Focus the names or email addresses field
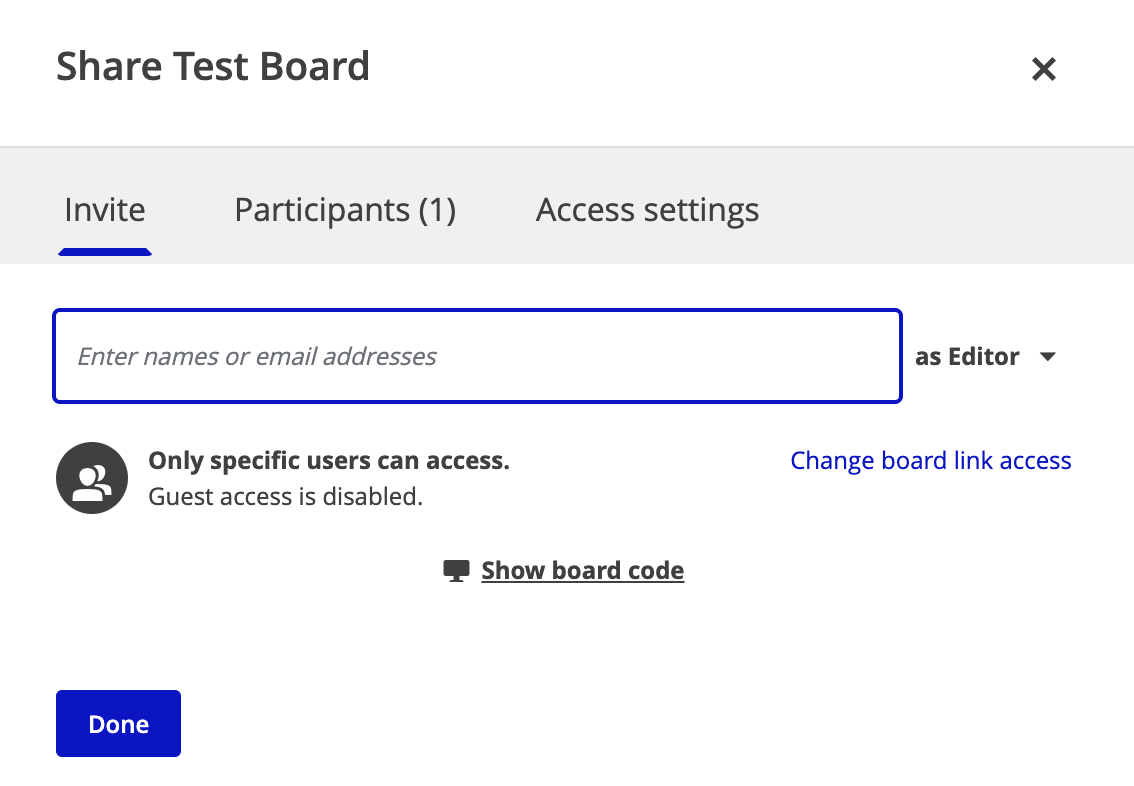The height and width of the screenshot is (786, 1134). point(478,356)
